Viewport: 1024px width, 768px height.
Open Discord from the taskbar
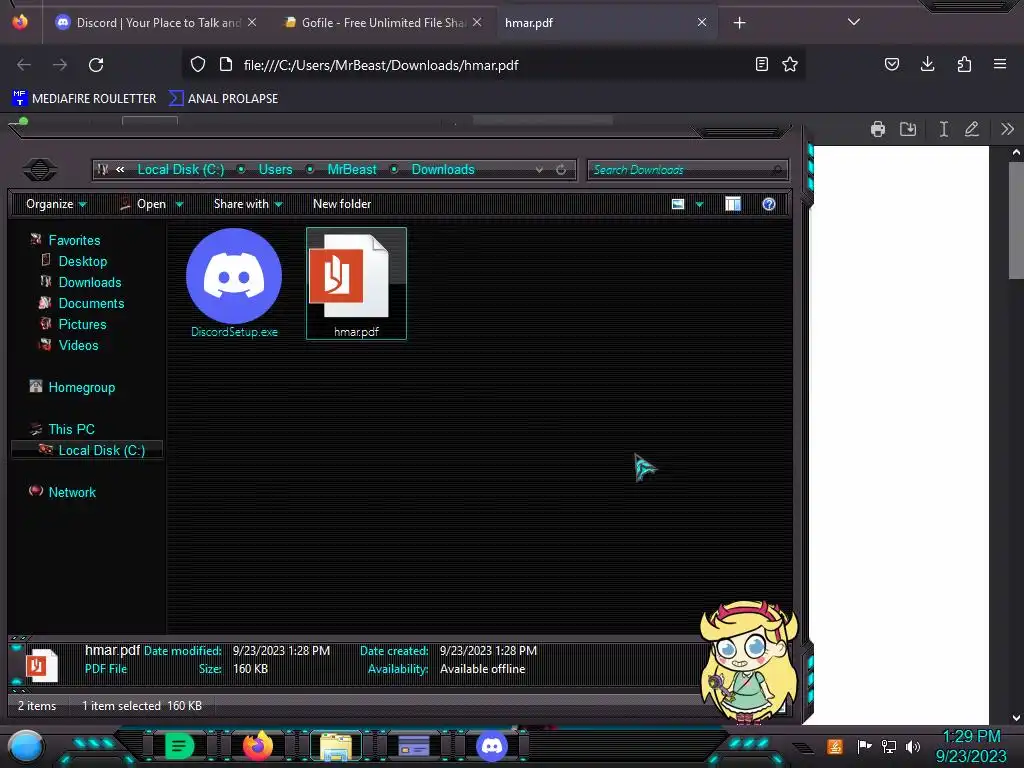pos(492,746)
